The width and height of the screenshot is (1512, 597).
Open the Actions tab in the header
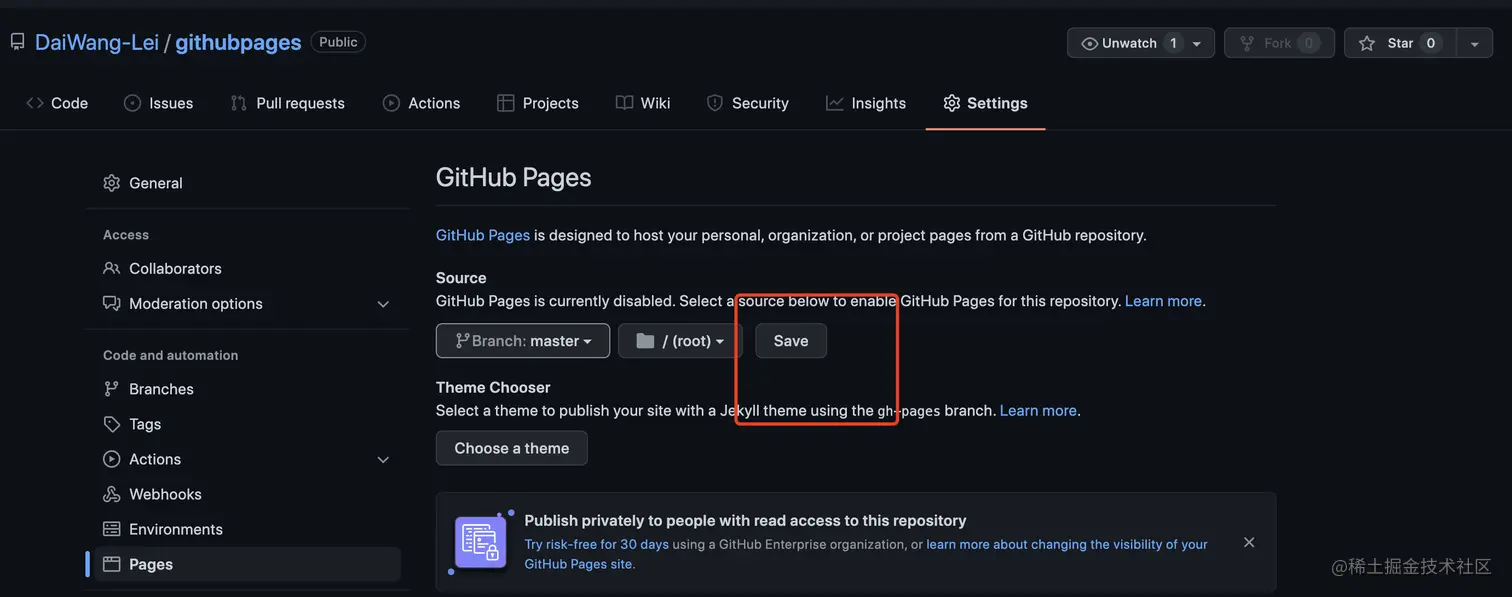422,103
